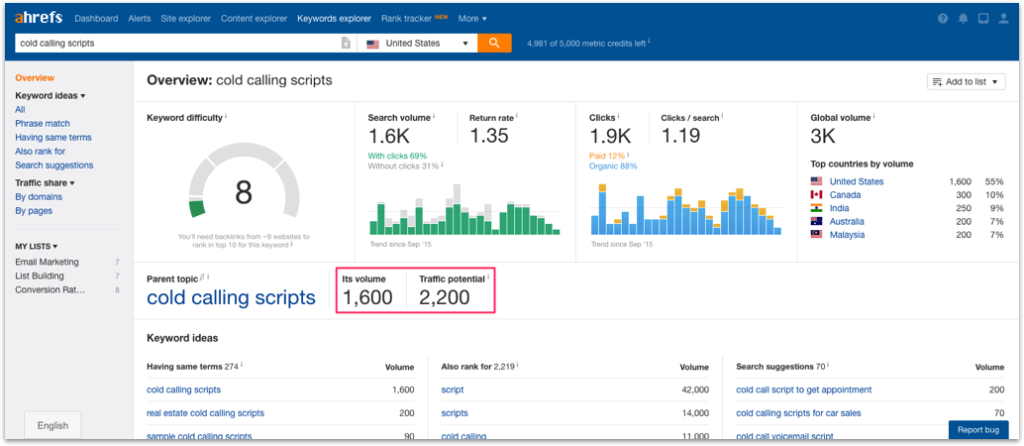Open the English language selector
1024x446 pixels.
point(53,425)
